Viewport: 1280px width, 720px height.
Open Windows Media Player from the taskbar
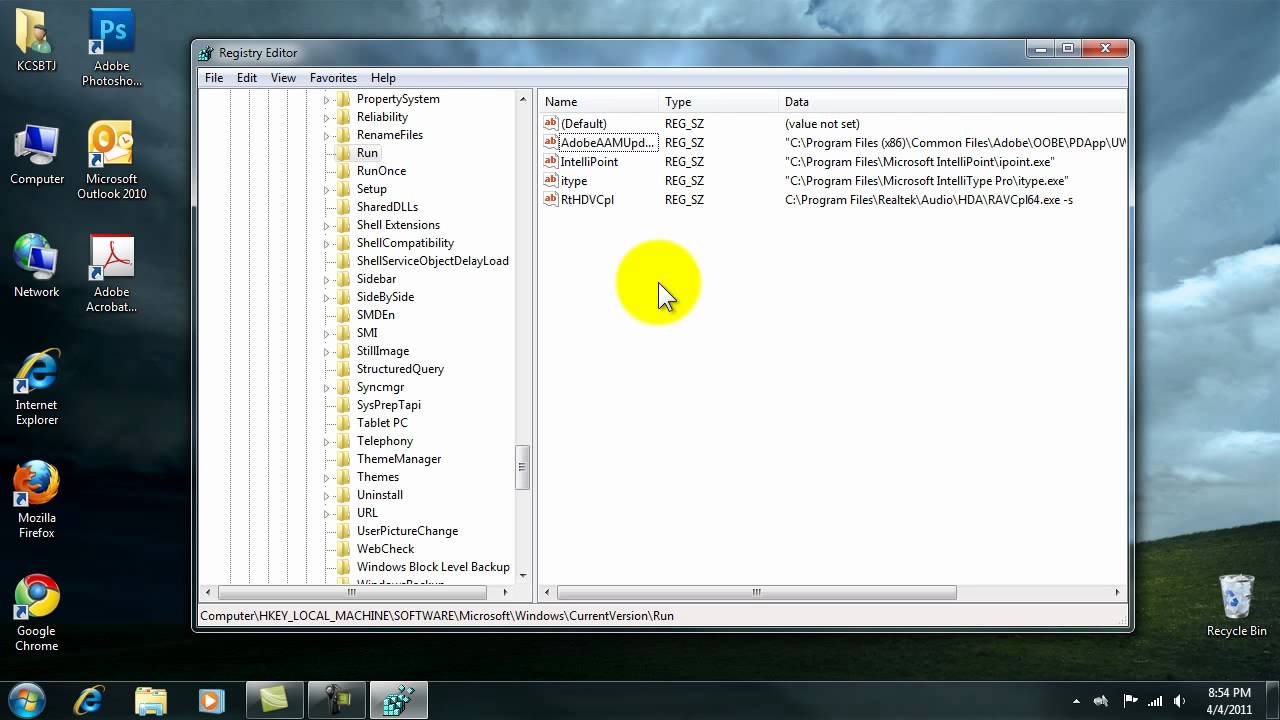211,700
